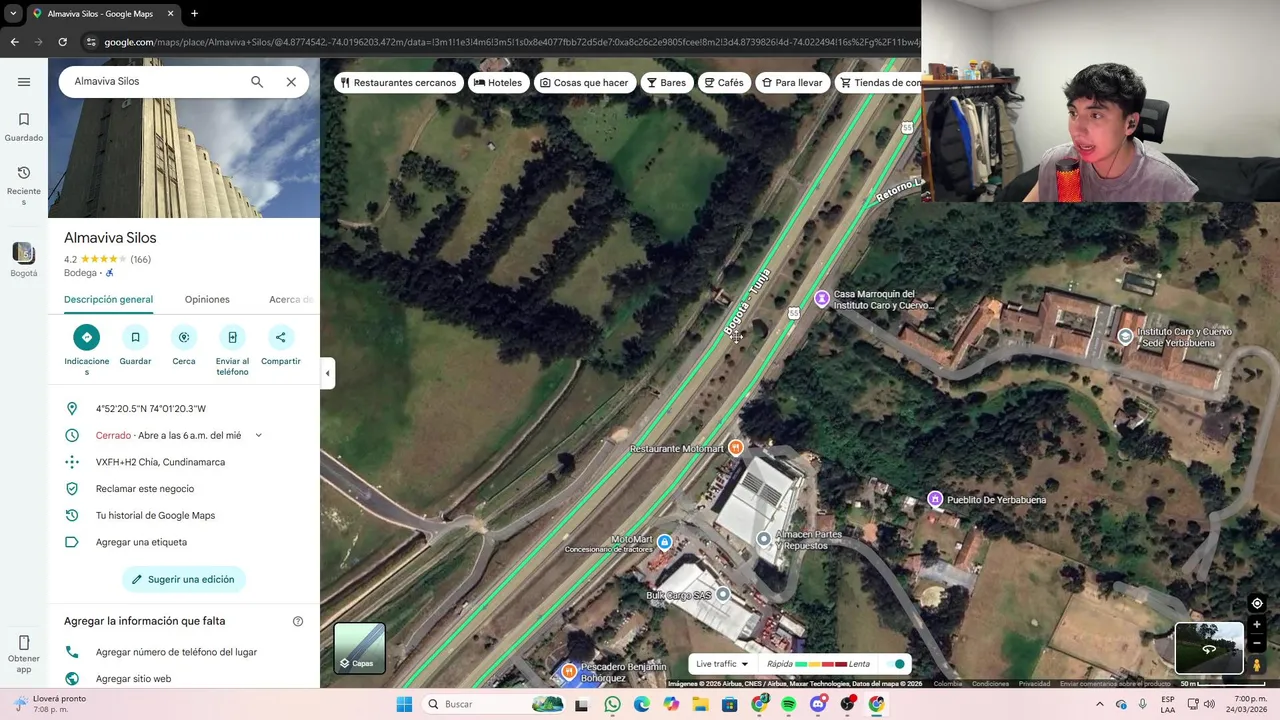Click Instituto Caro y Cuervo Yerbabuena marker
This screenshot has height=720, width=1280.
pos(1126,336)
